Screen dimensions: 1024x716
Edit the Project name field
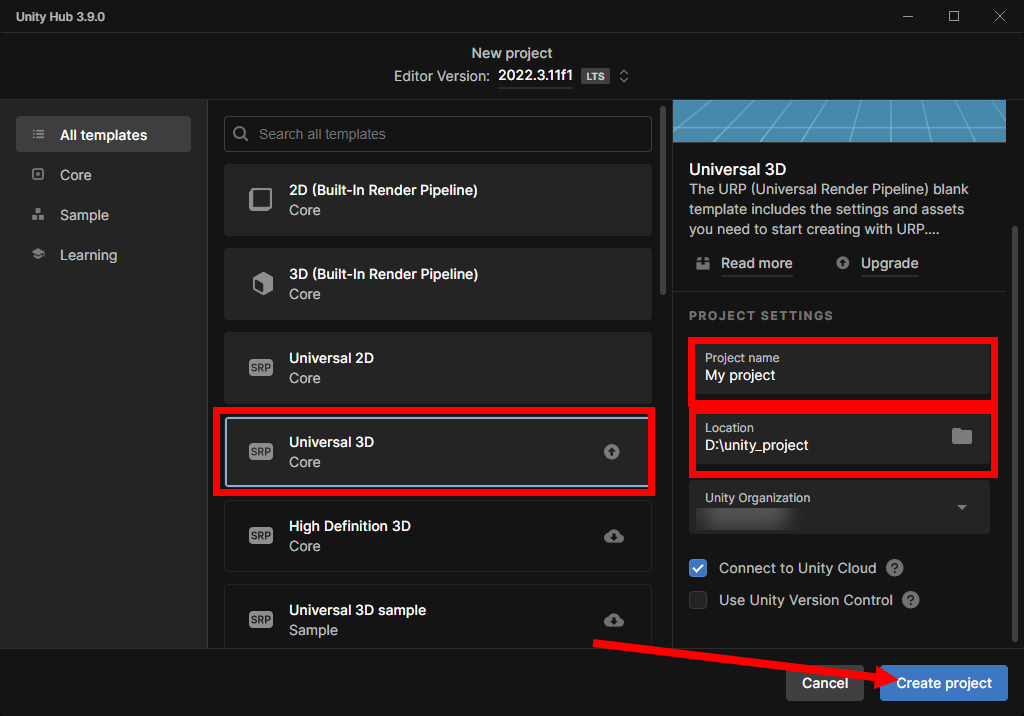click(x=842, y=368)
